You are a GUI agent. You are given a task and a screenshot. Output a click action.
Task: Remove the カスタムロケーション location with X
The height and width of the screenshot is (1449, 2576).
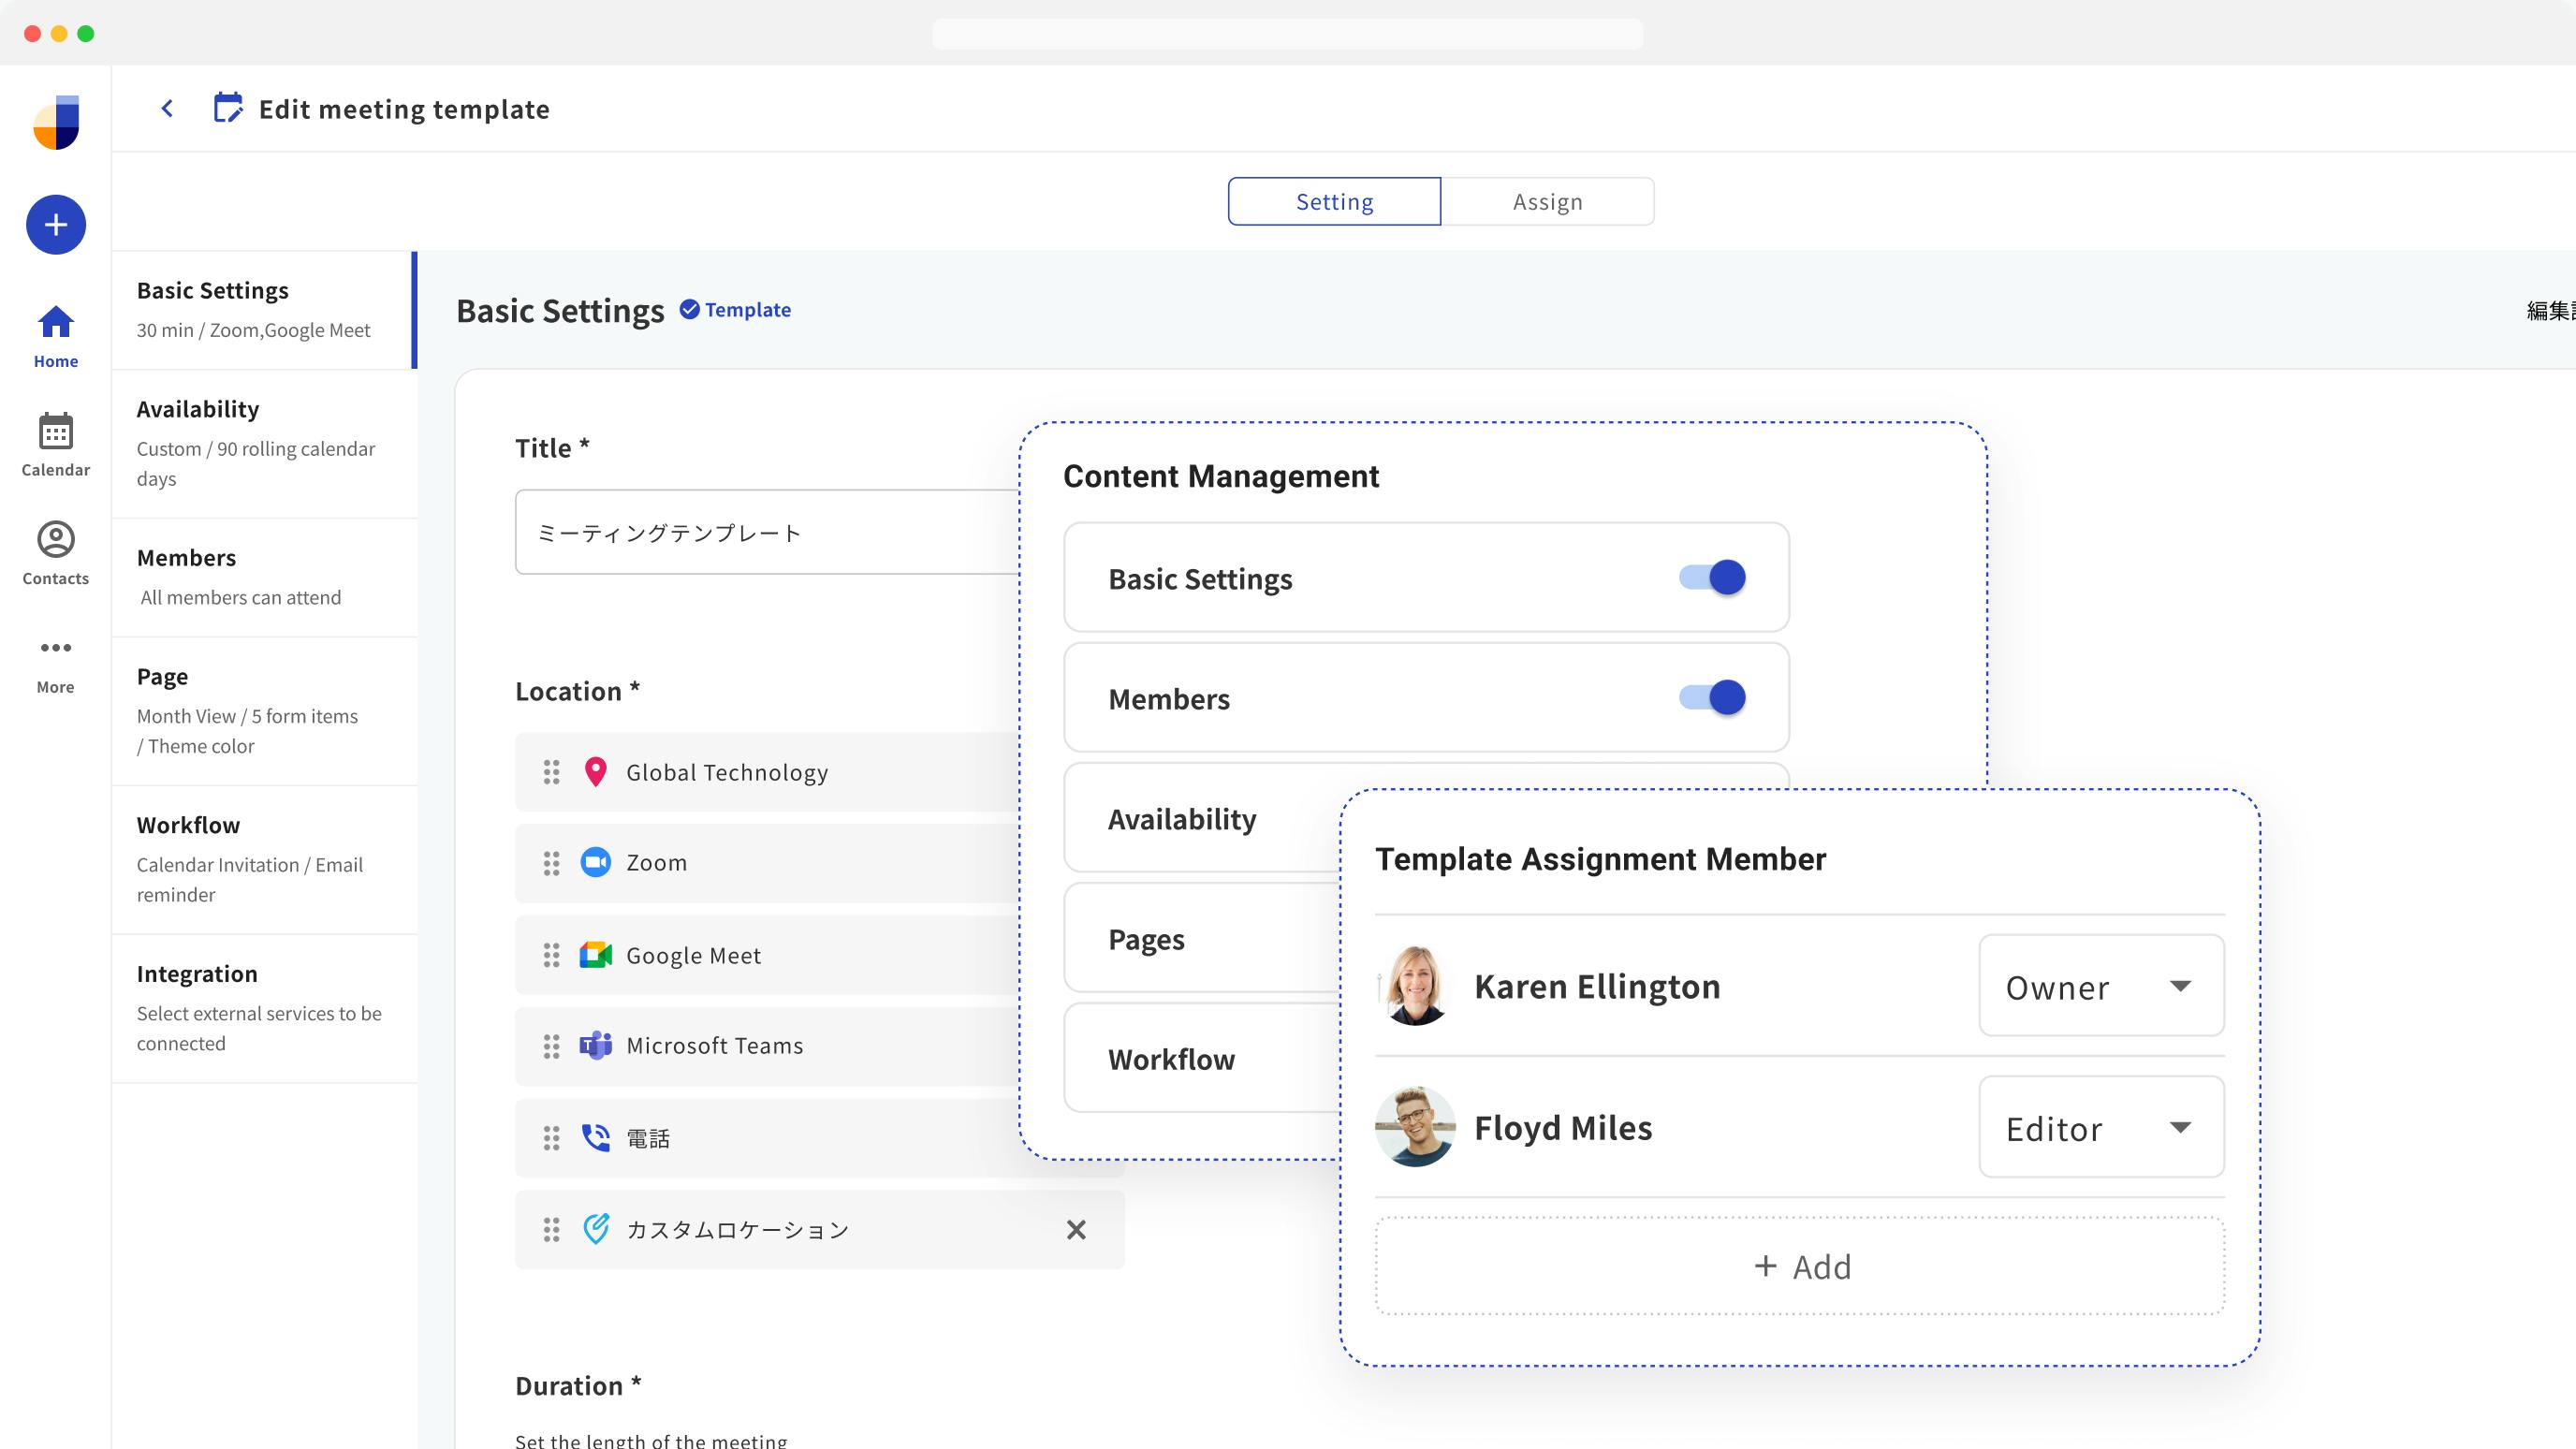coord(1076,1230)
